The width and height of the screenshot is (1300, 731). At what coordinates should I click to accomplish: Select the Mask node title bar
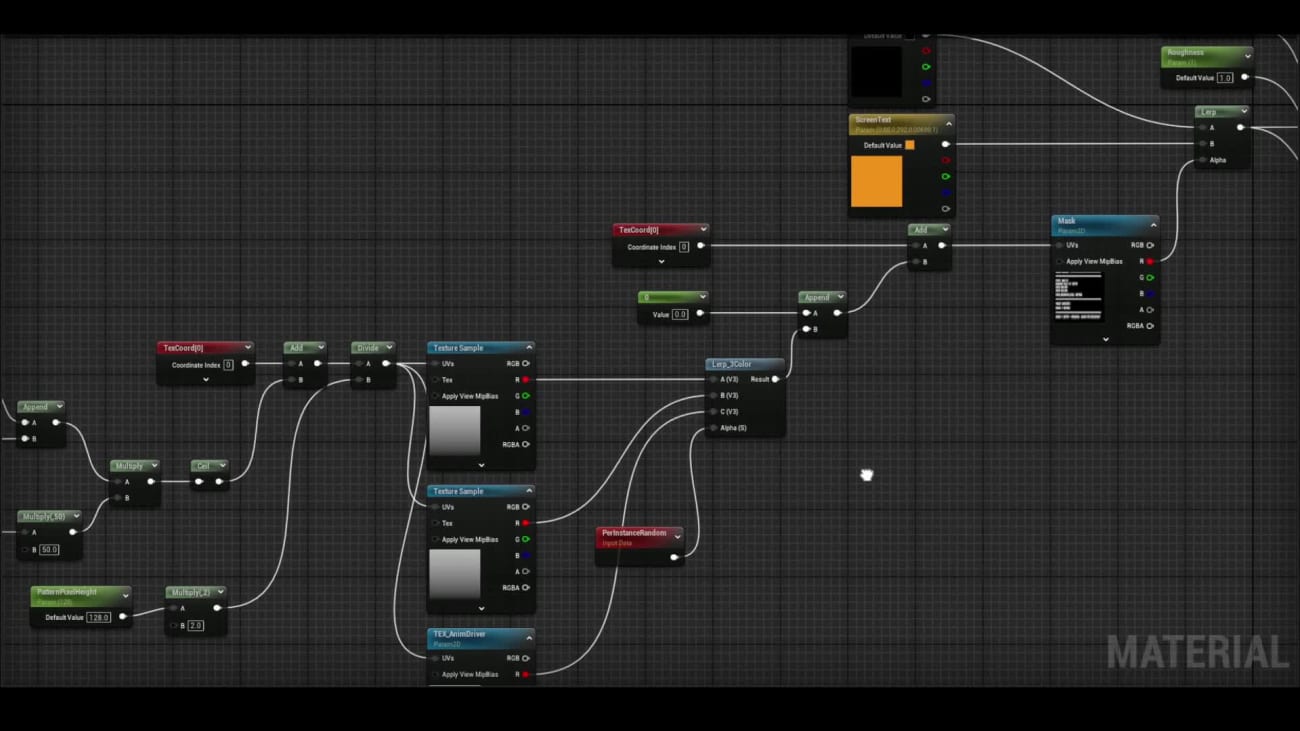(x=1104, y=225)
